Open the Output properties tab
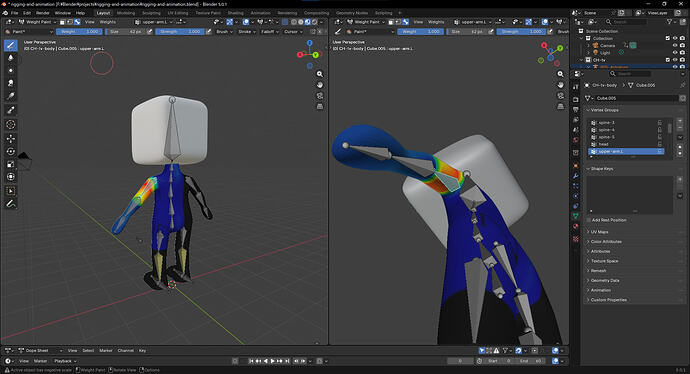The width and height of the screenshot is (690, 374). 576,110
